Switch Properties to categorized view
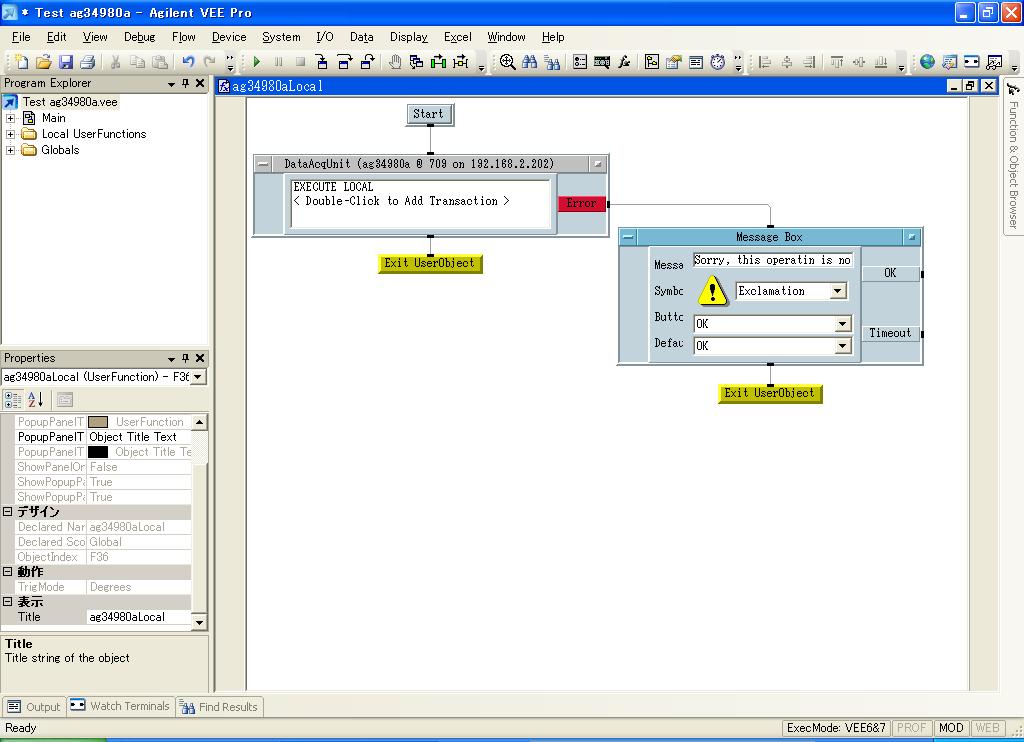1024x742 pixels. (13, 400)
